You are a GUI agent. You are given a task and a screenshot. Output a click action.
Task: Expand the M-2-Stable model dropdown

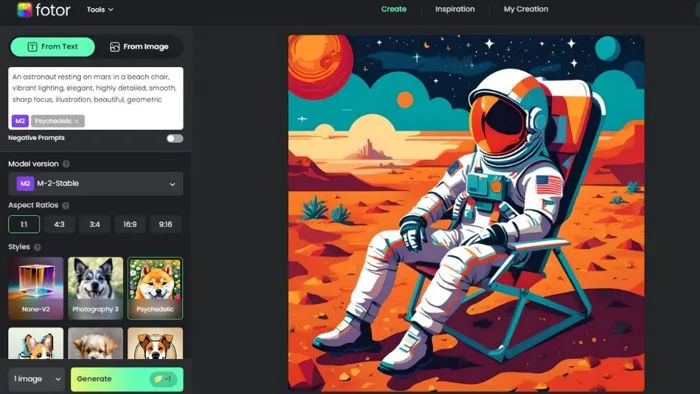[x=96, y=183]
